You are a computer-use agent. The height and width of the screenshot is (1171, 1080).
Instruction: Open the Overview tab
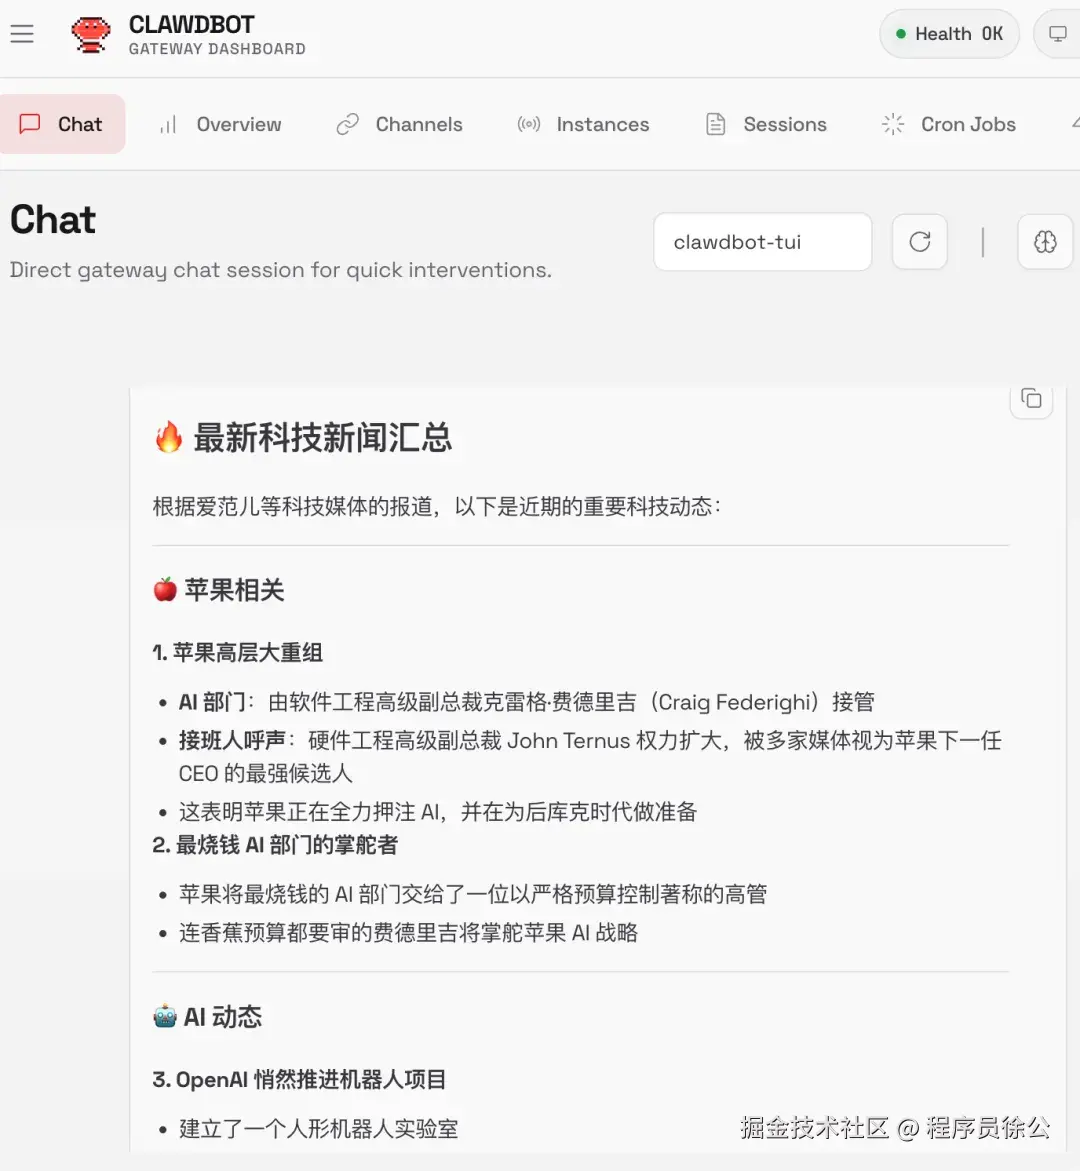pyautogui.click(x=220, y=124)
